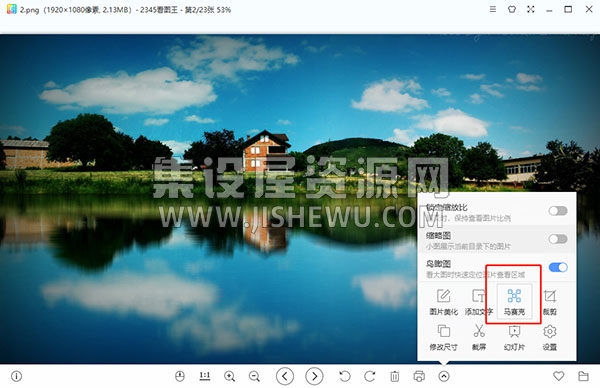
Task: Go to the next image
Action: click(314, 376)
